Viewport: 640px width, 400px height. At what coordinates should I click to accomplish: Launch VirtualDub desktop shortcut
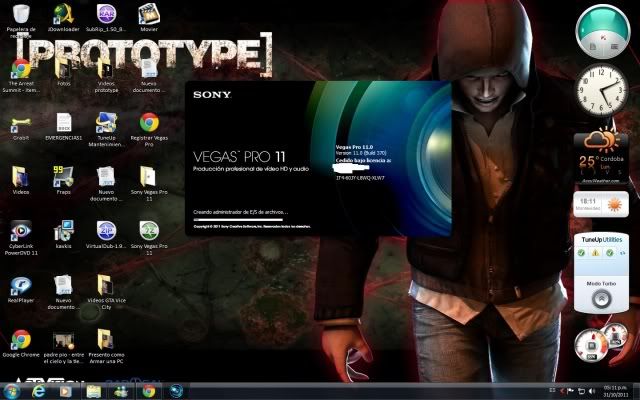pos(106,232)
